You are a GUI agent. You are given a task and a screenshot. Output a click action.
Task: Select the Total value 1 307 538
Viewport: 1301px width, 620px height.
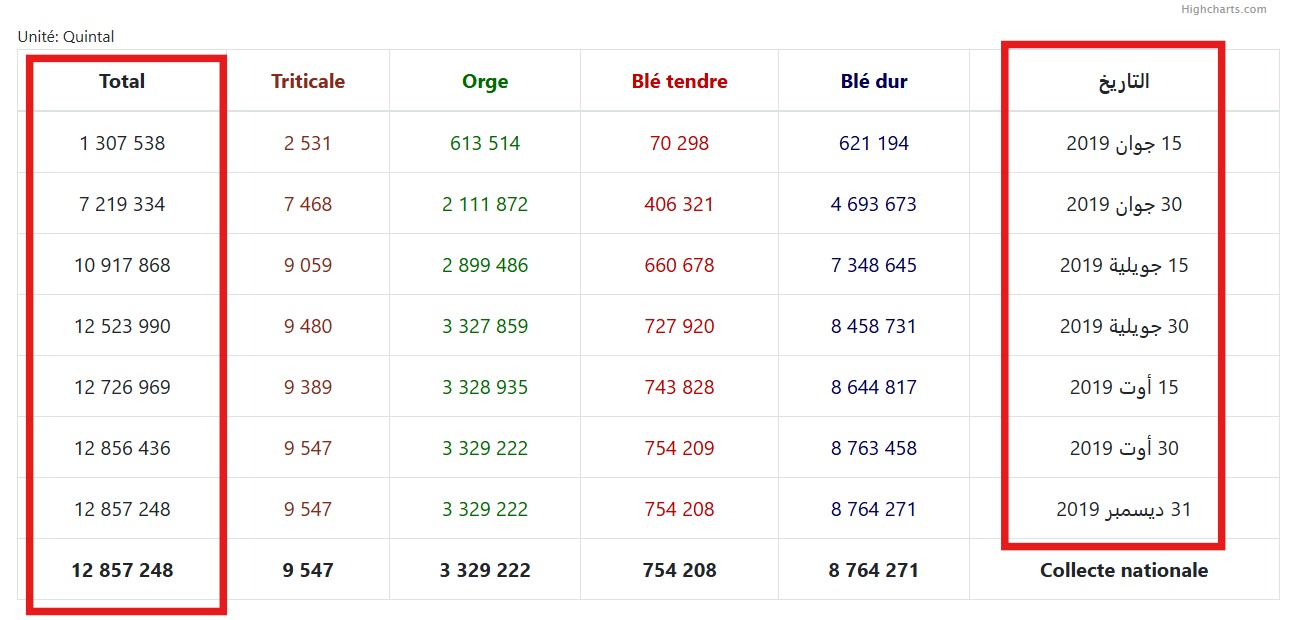[x=122, y=143]
